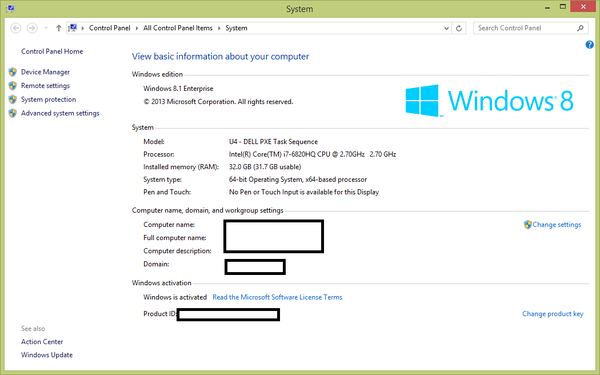Open Windows Update under See also
The image size is (600, 375).
click(47, 355)
